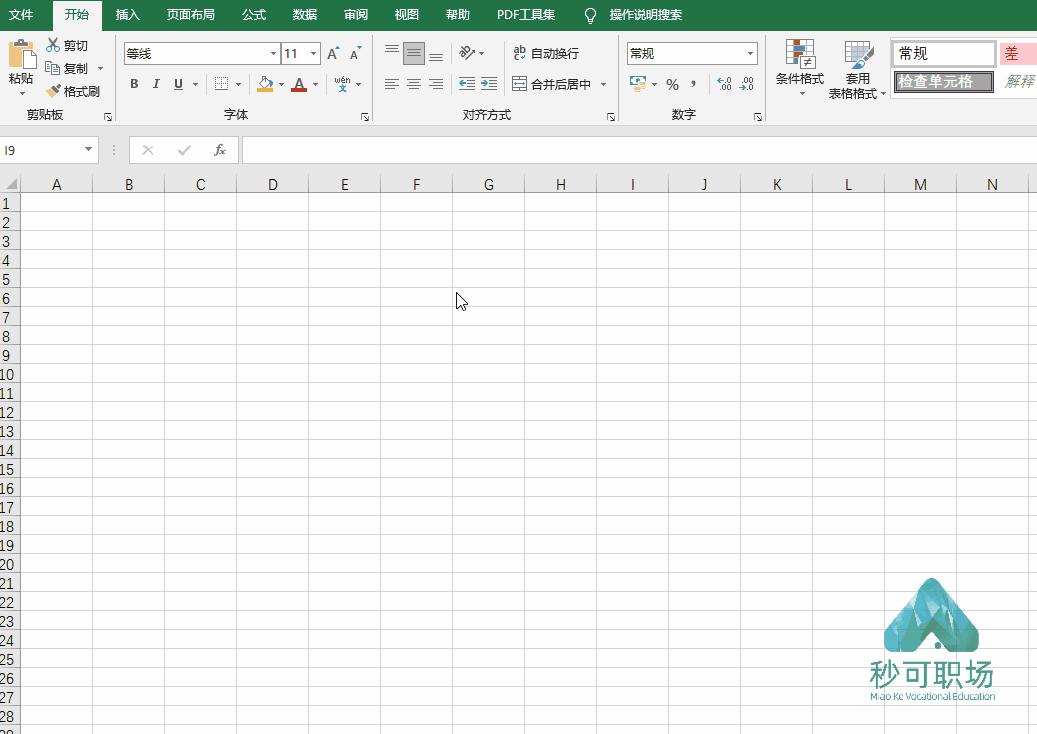Enable 自动换行 wrap text
The height and width of the screenshot is (734, 1037).
(545, 52)
